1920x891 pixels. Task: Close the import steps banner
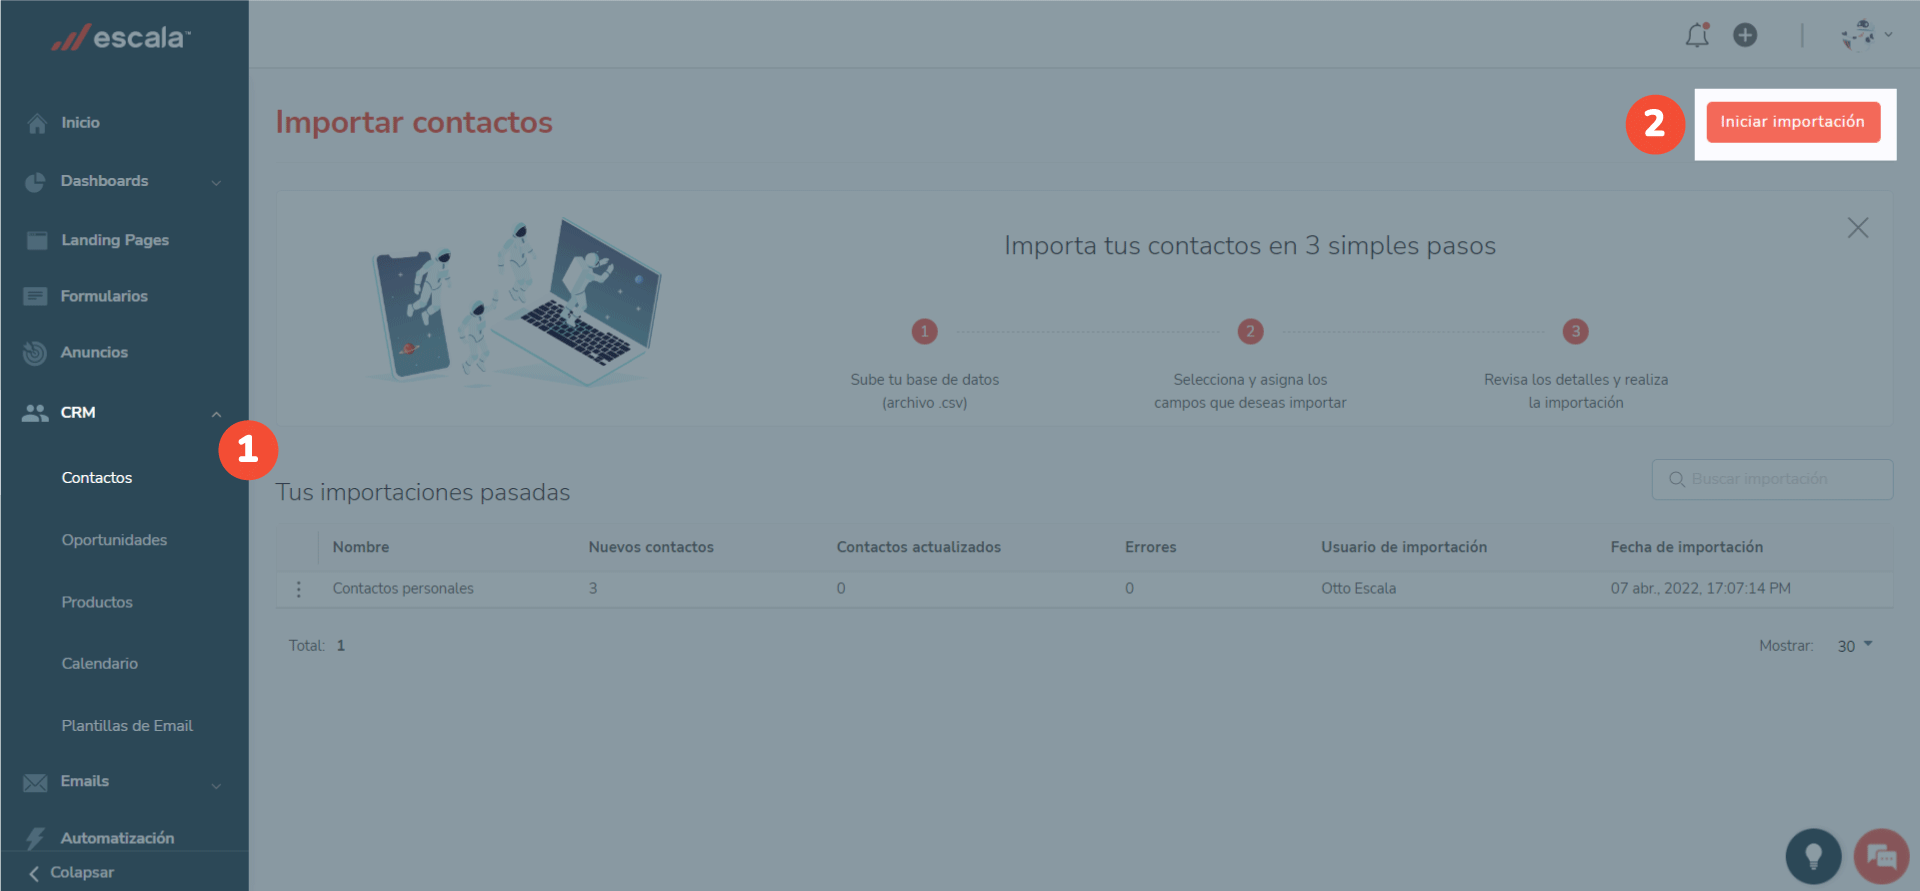pyautogui.click(x=1857, y=228)
